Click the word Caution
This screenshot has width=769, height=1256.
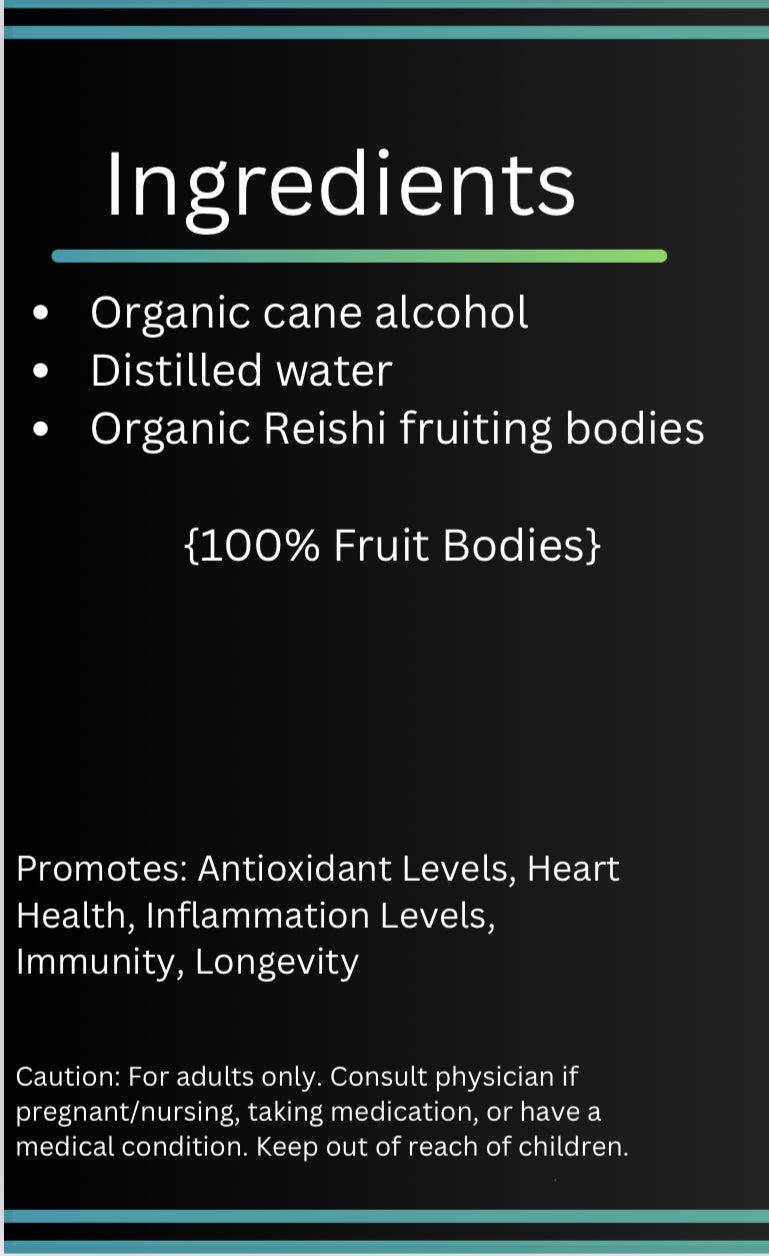coord(67,1078)
